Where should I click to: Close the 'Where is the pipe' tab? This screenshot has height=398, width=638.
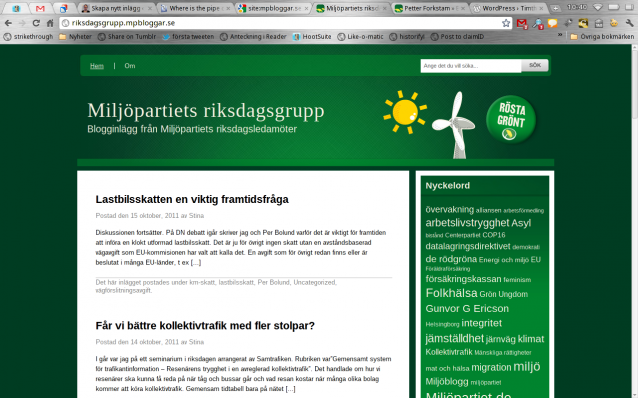pyautogui.click(x=228, y=8)
